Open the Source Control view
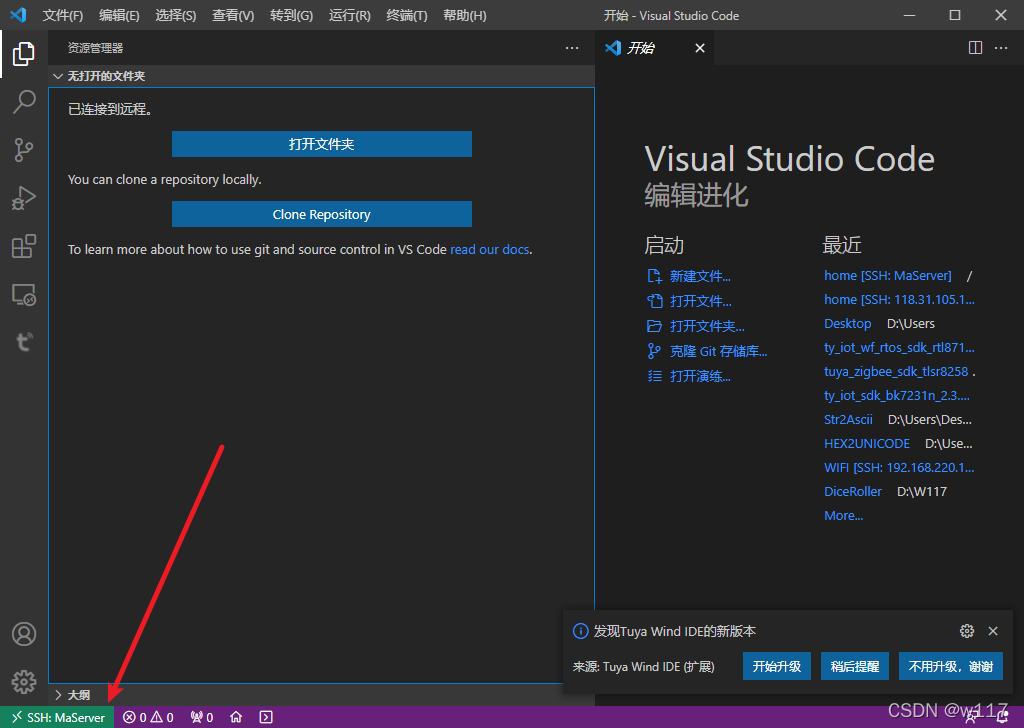The image size is (1024, 728). [x=24, y=150]
